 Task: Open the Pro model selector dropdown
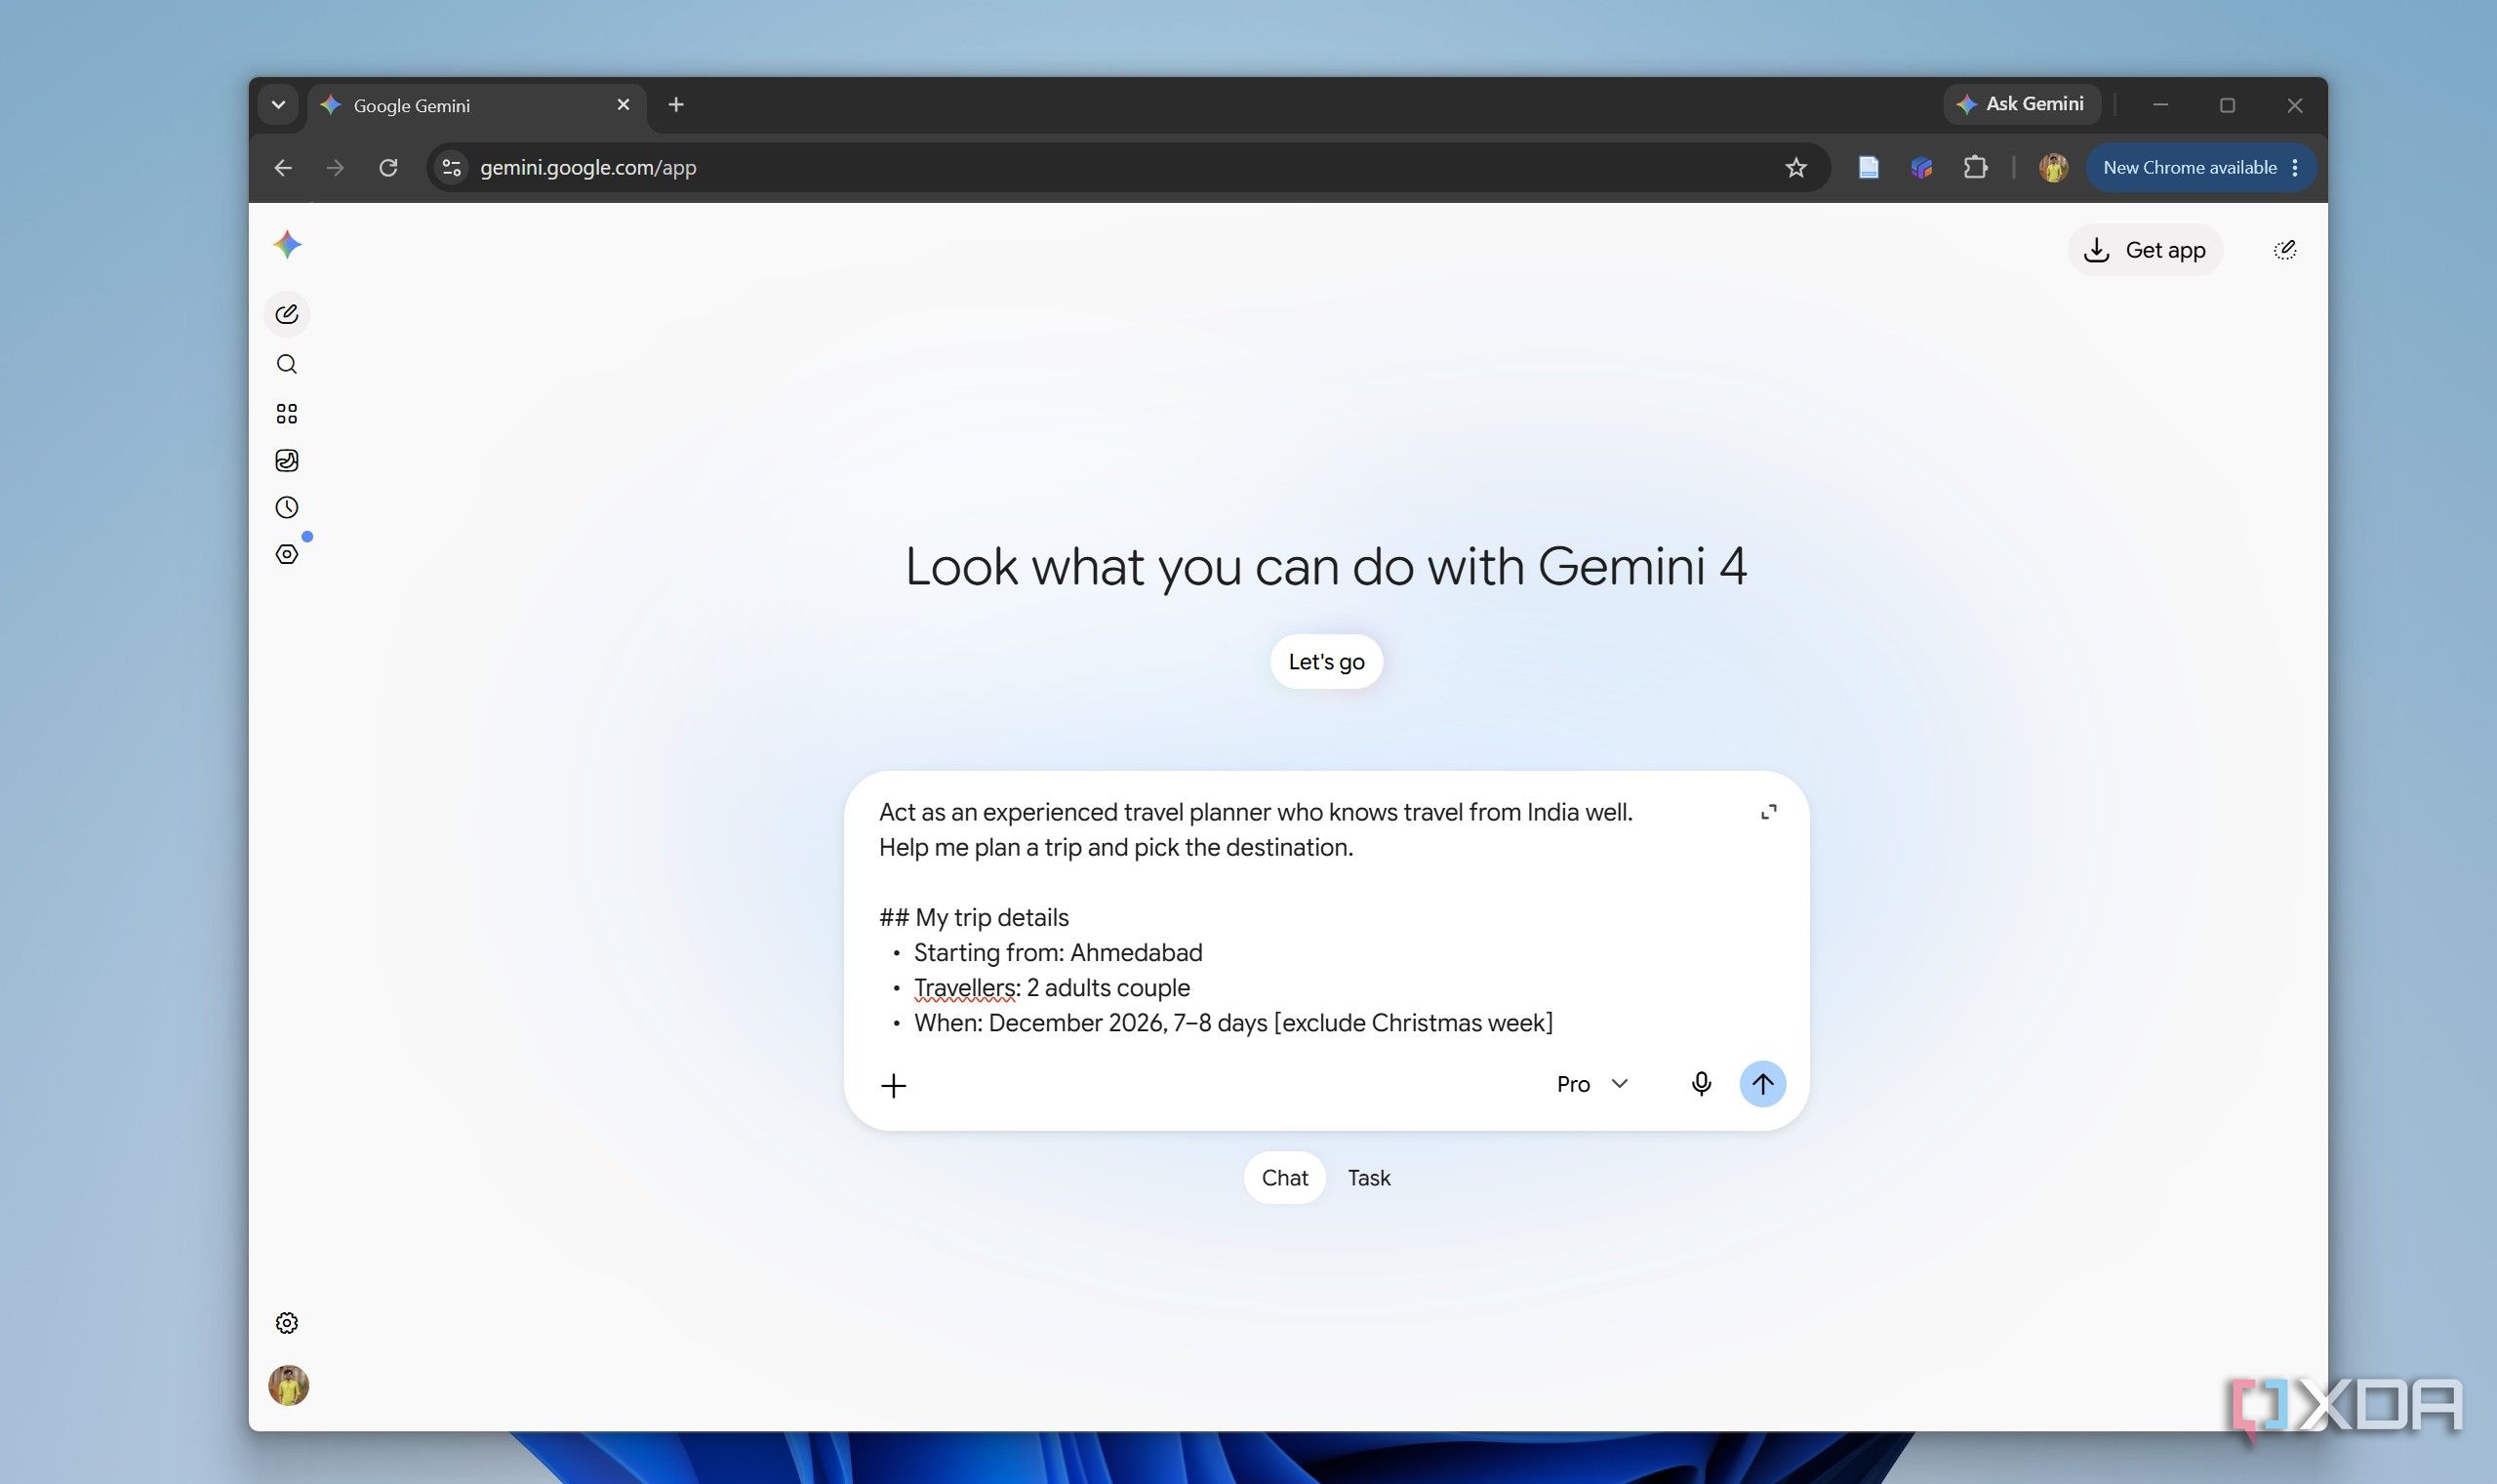pos(1593,1084)
